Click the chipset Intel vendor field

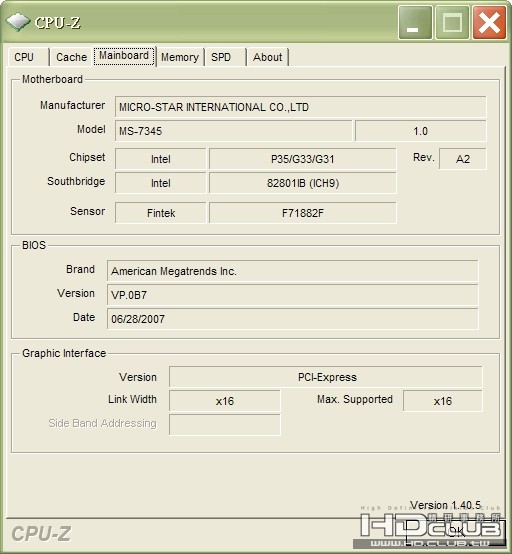point(160,159)
